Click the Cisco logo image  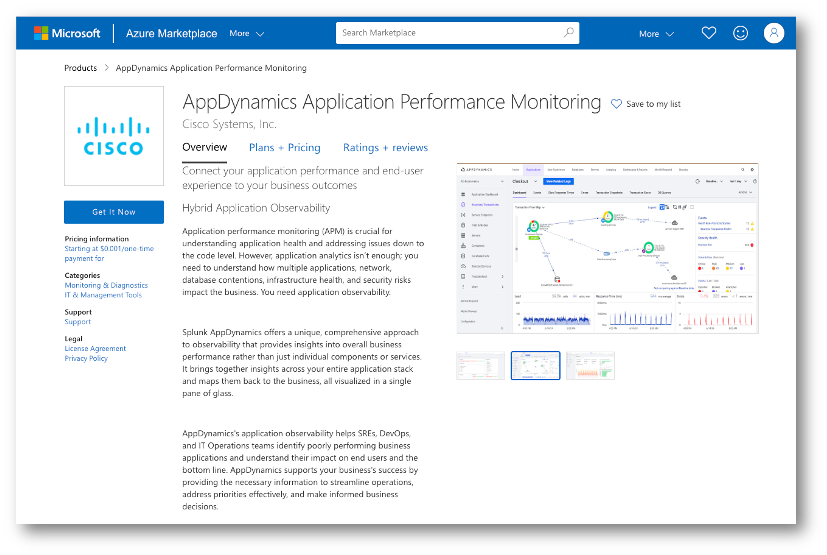[x=114, y=136]
